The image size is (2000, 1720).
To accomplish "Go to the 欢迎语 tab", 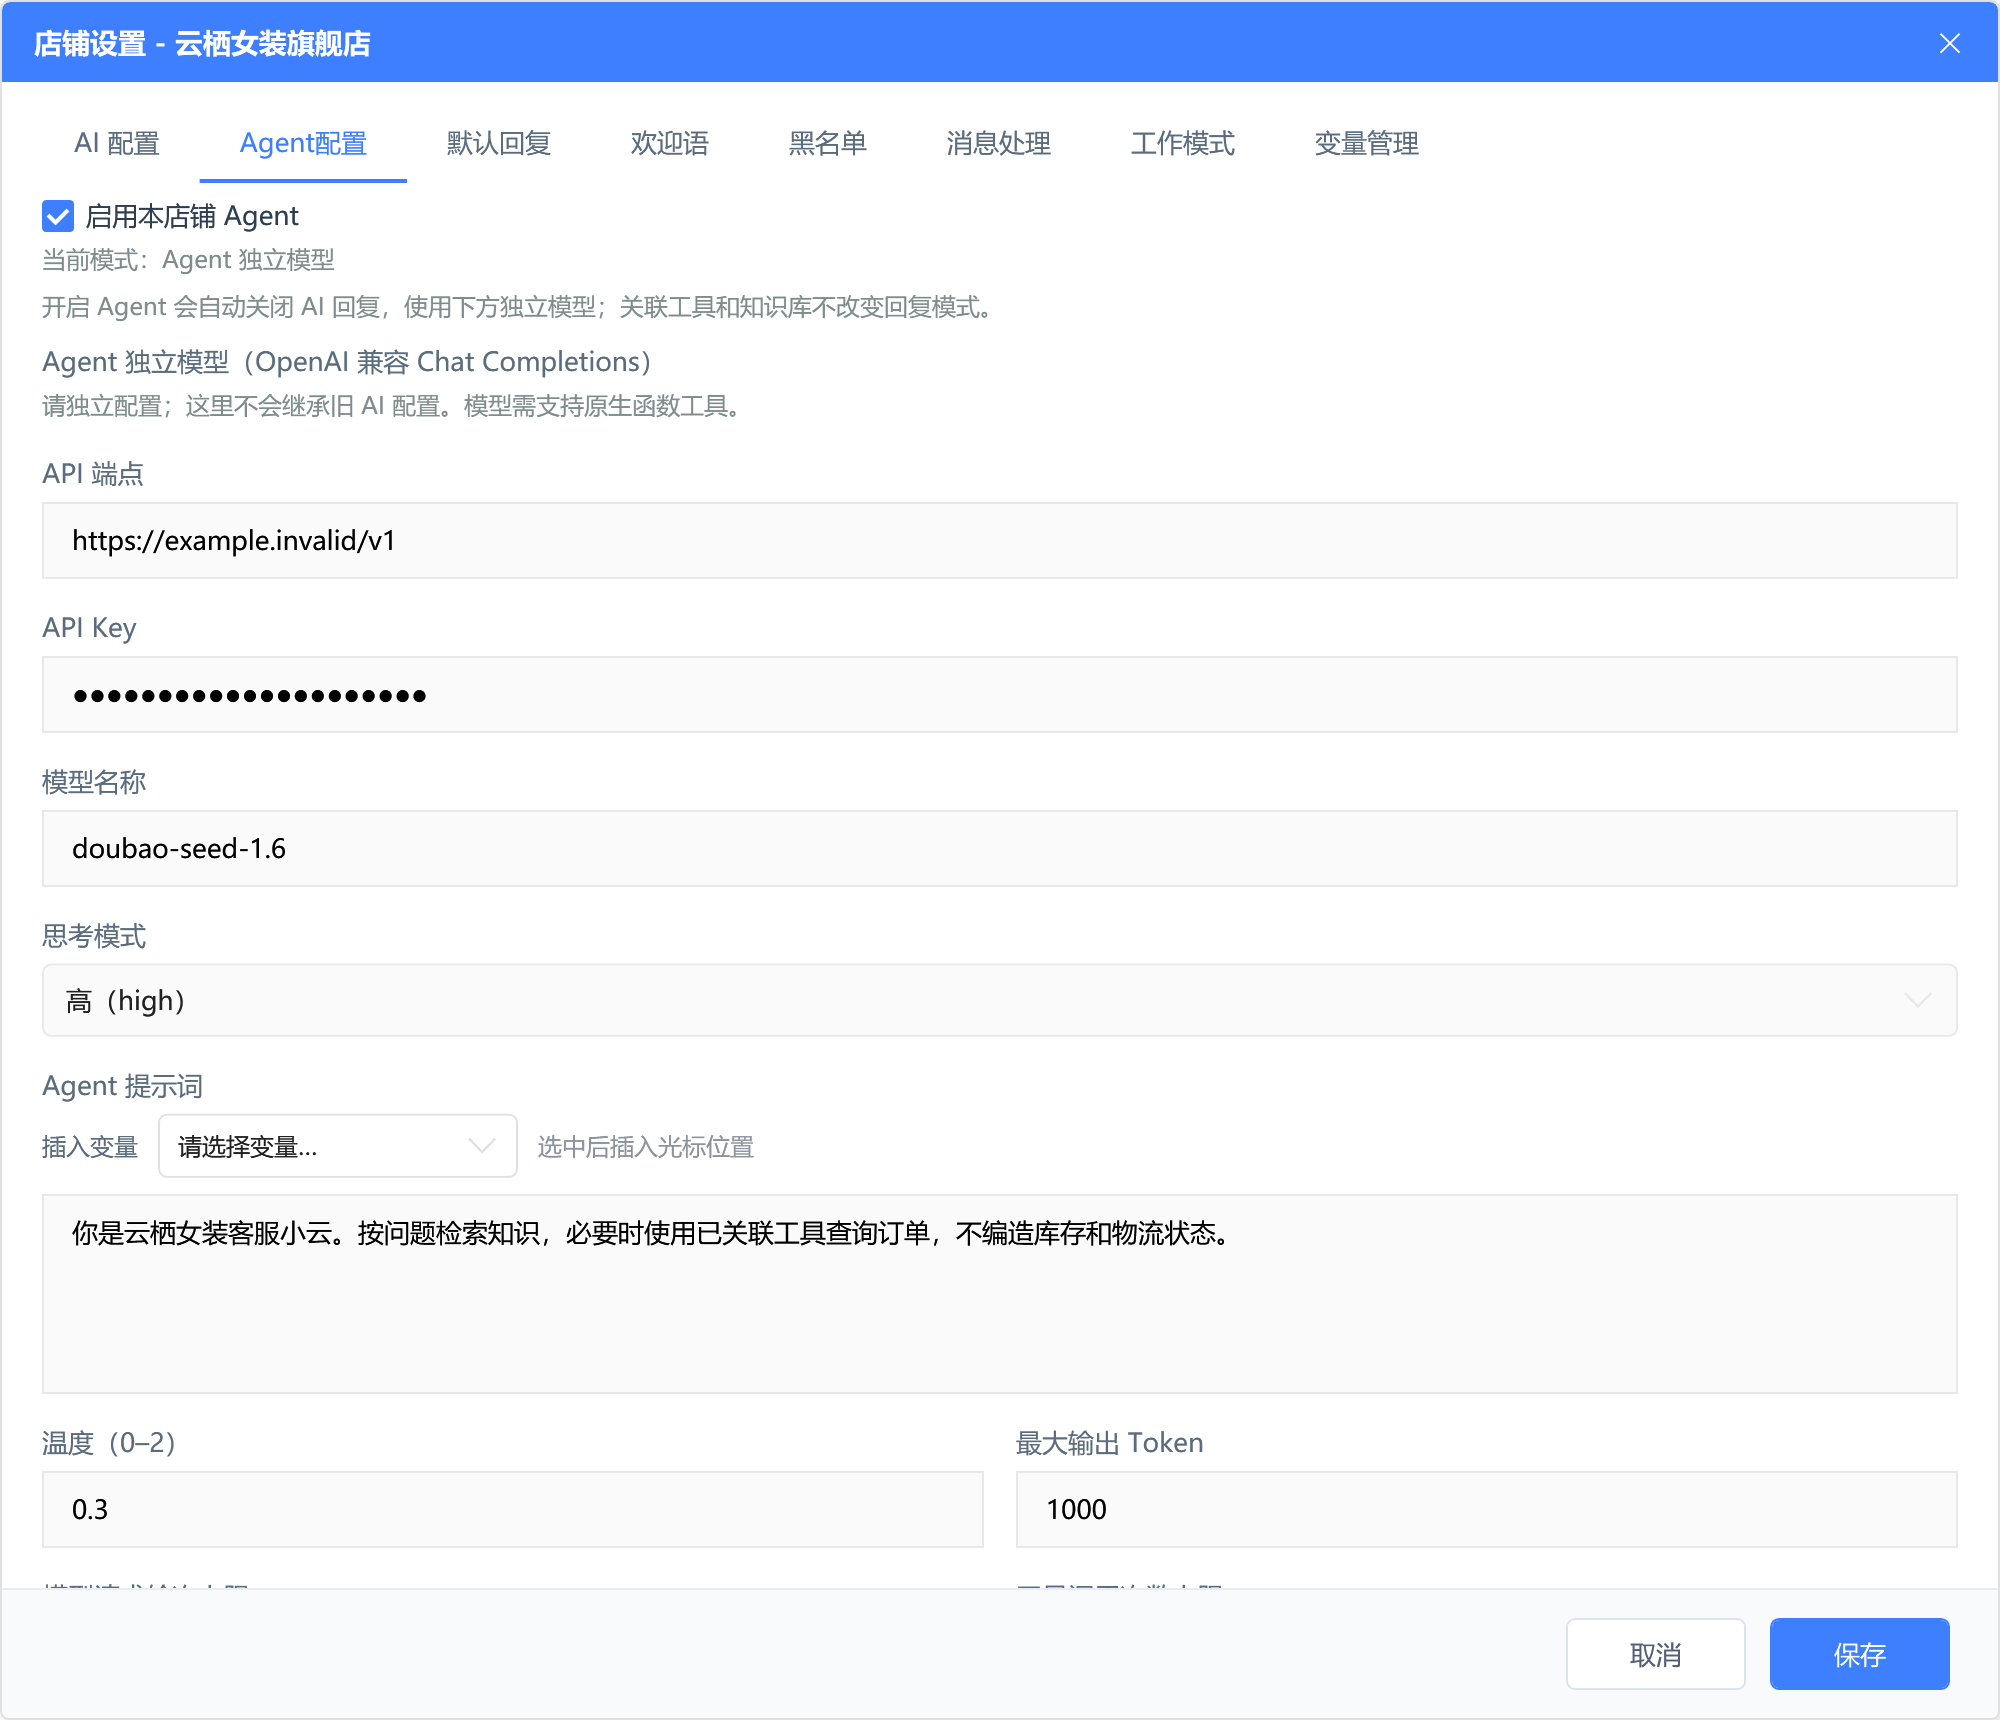I will (x=669, y=143).
